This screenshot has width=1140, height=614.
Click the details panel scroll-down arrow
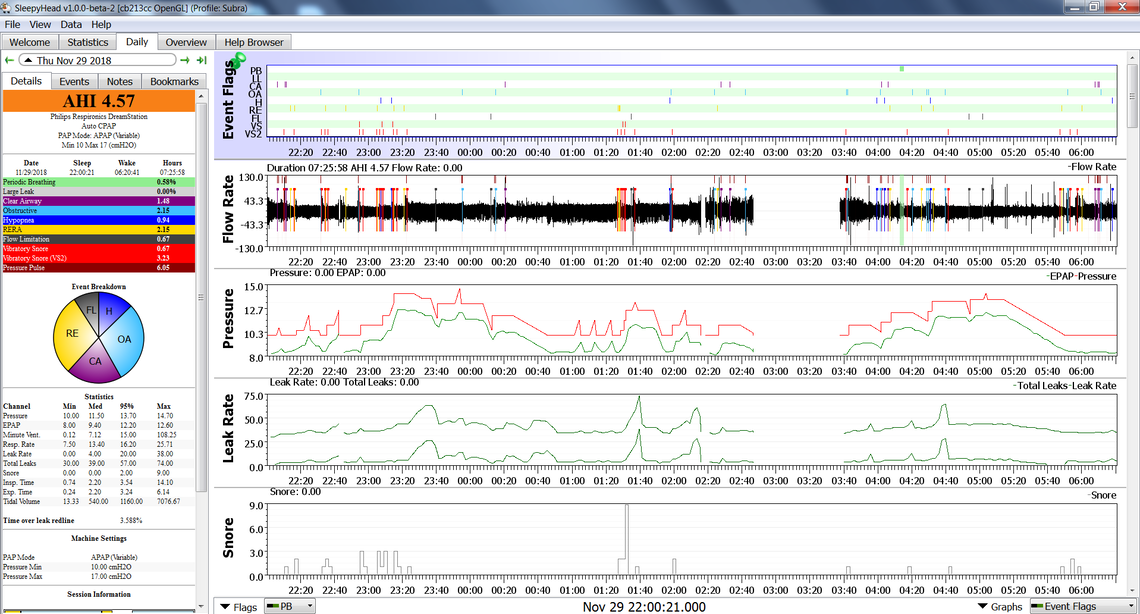tap(201, 606)
